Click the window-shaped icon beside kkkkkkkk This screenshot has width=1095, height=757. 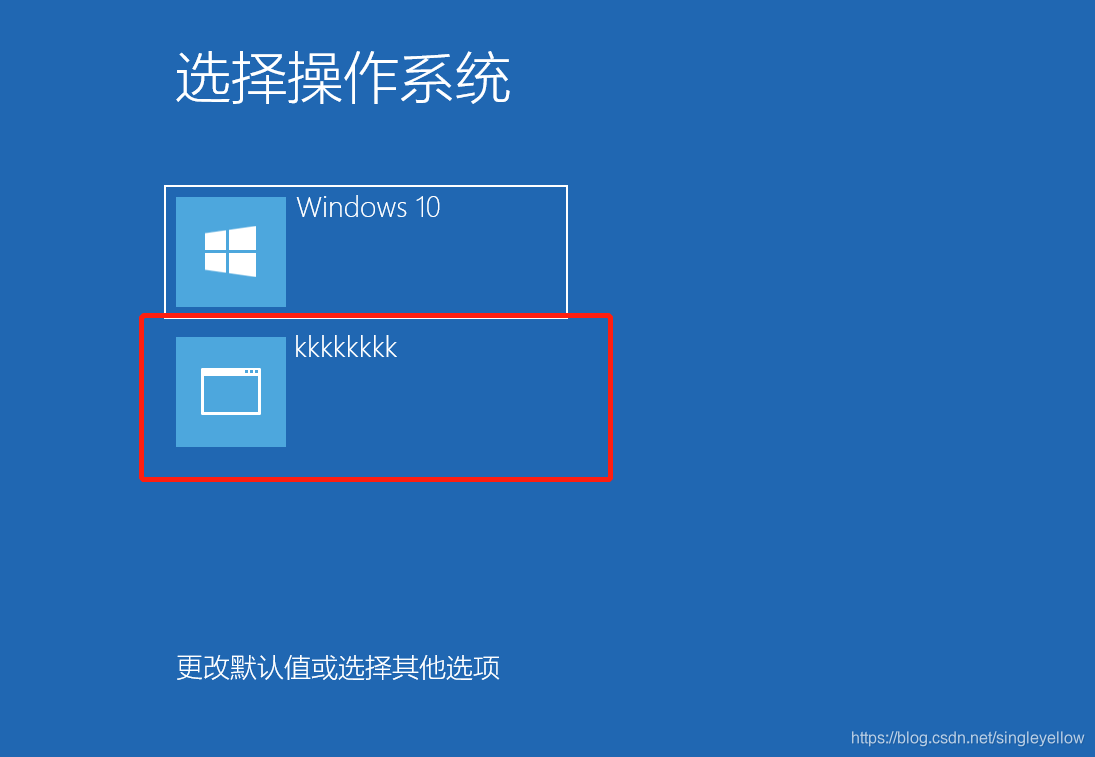tap(230, 392)
